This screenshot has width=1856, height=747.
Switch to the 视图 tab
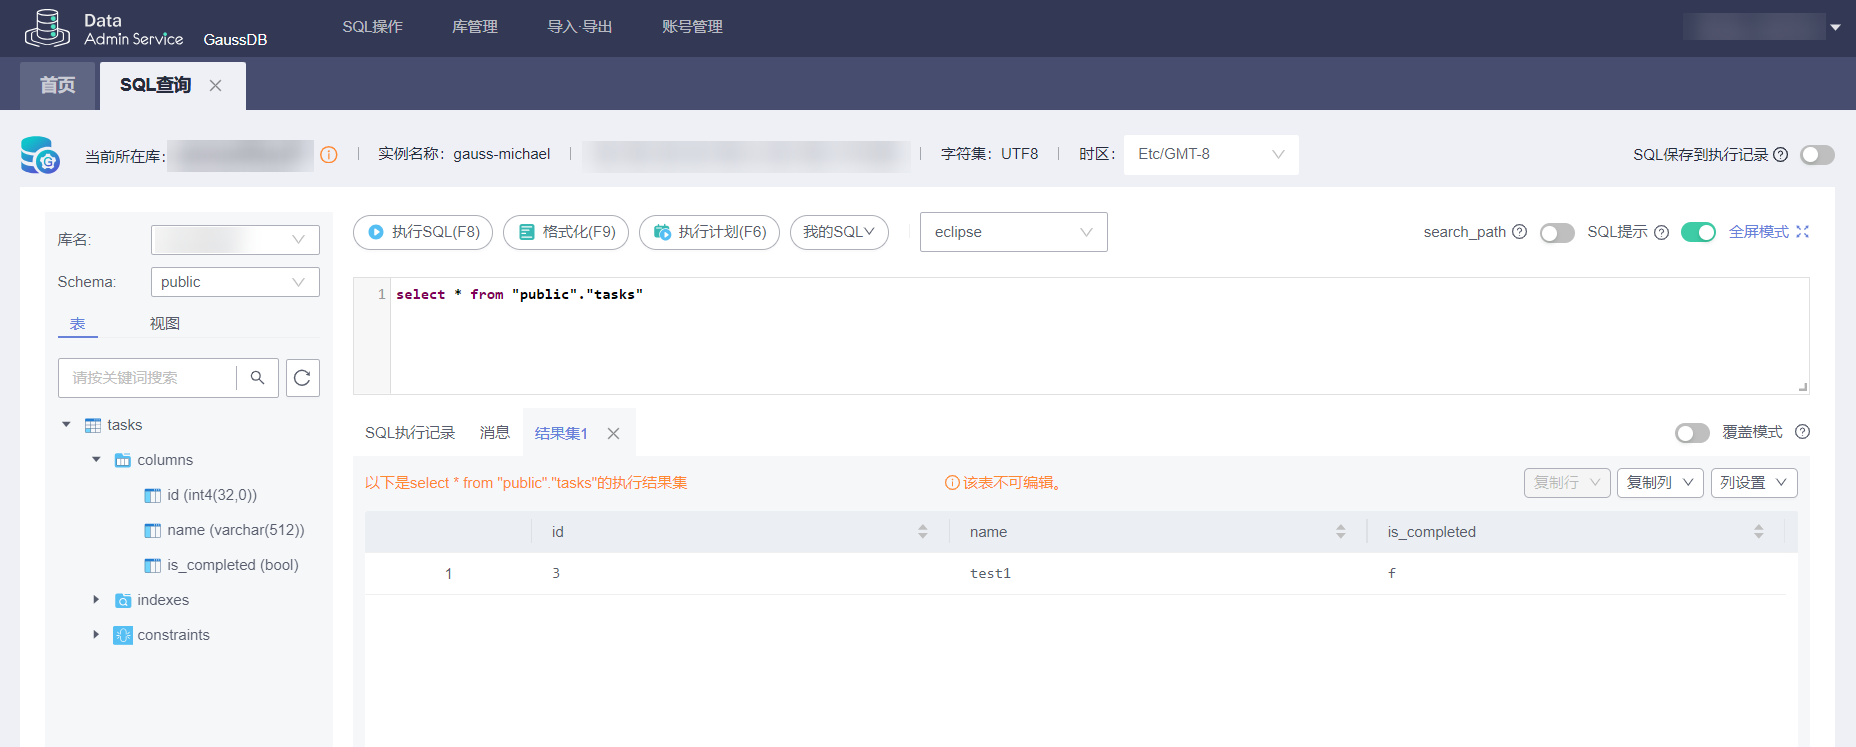tap(165, 324)
